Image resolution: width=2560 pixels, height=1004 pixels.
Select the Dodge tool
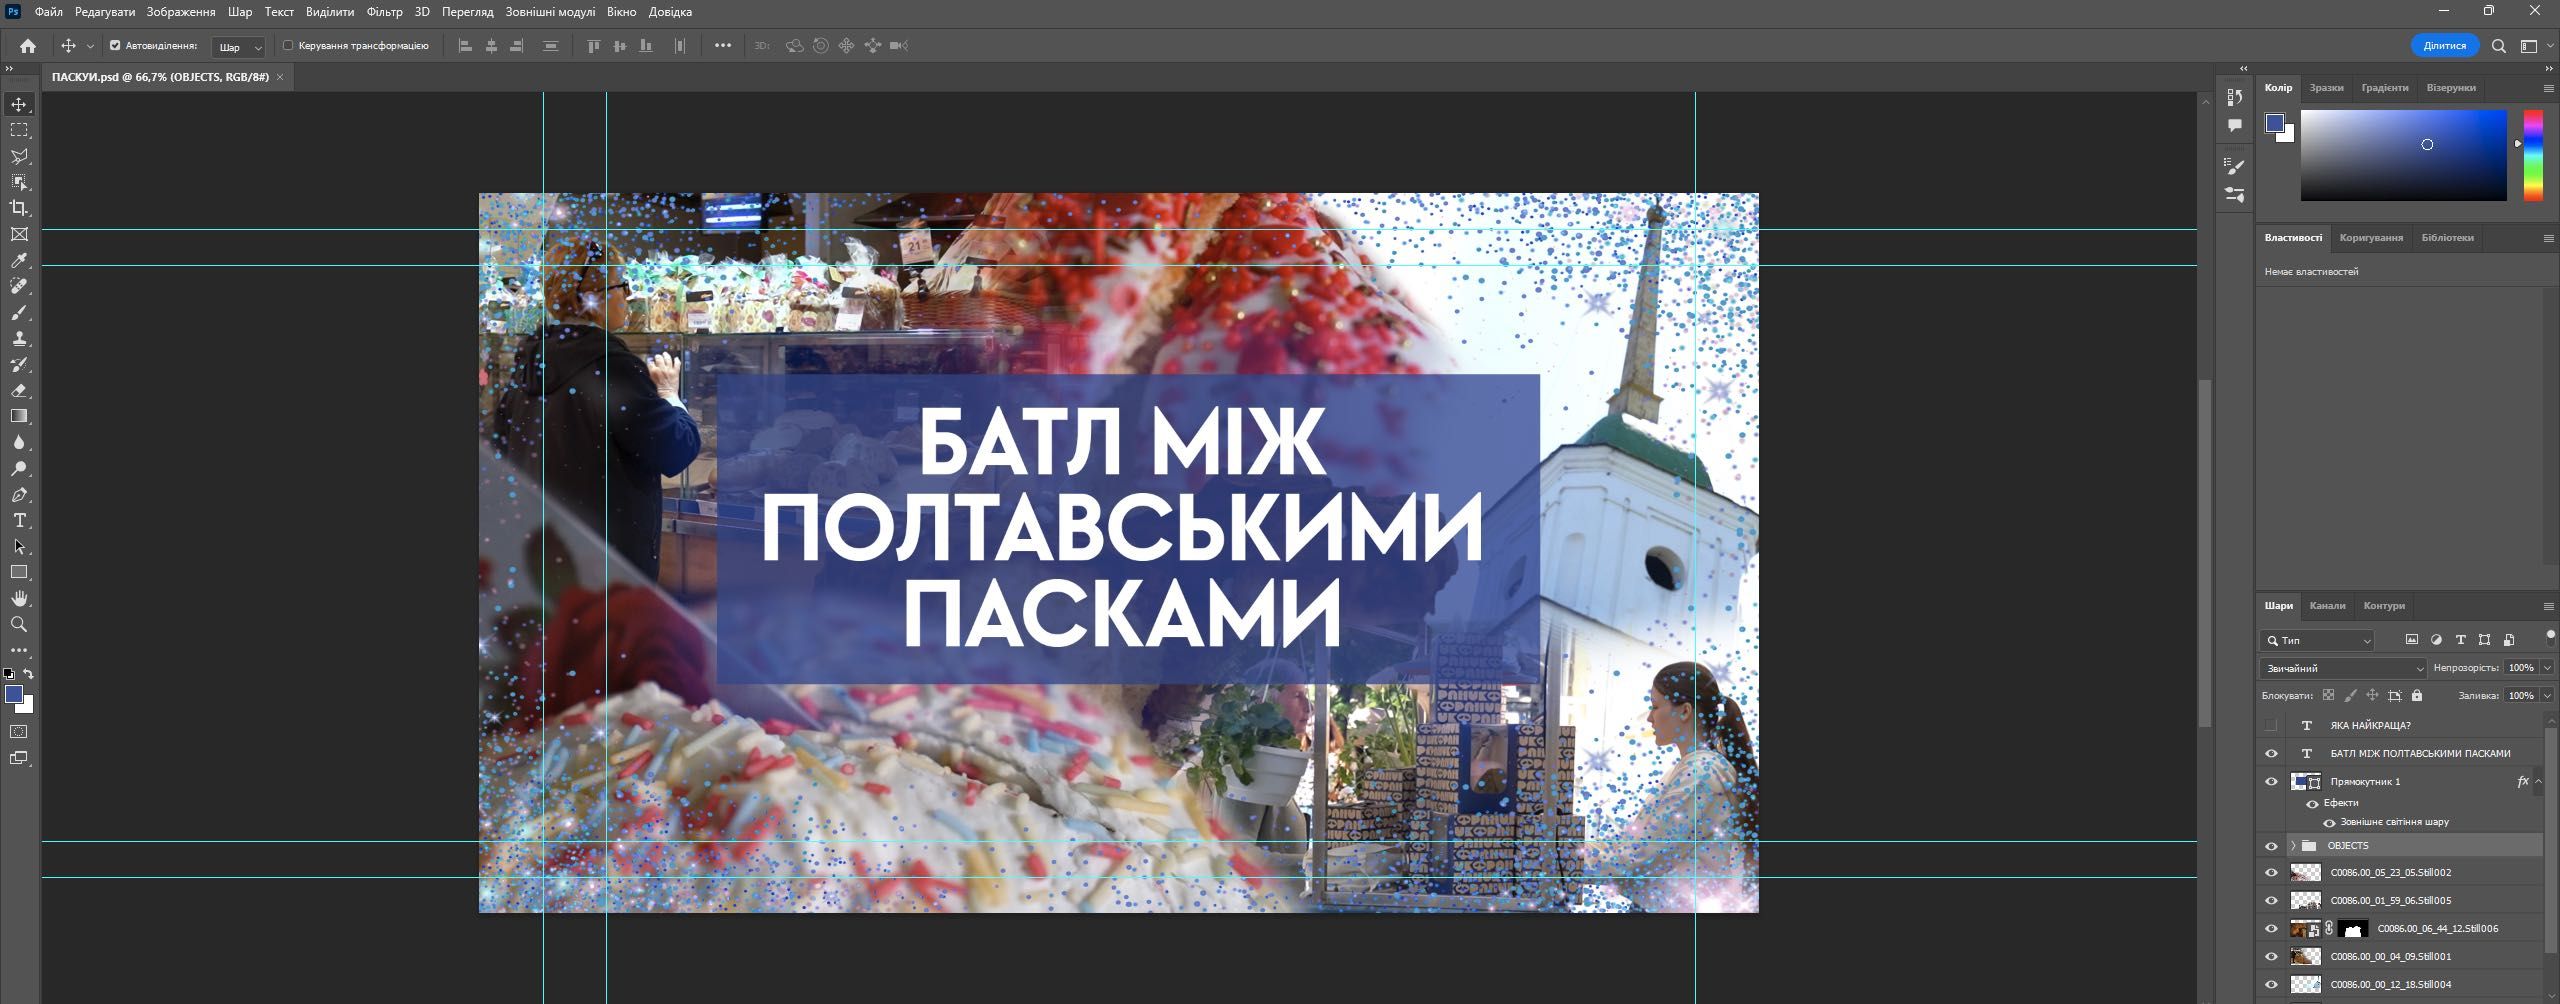coord(19,468)
